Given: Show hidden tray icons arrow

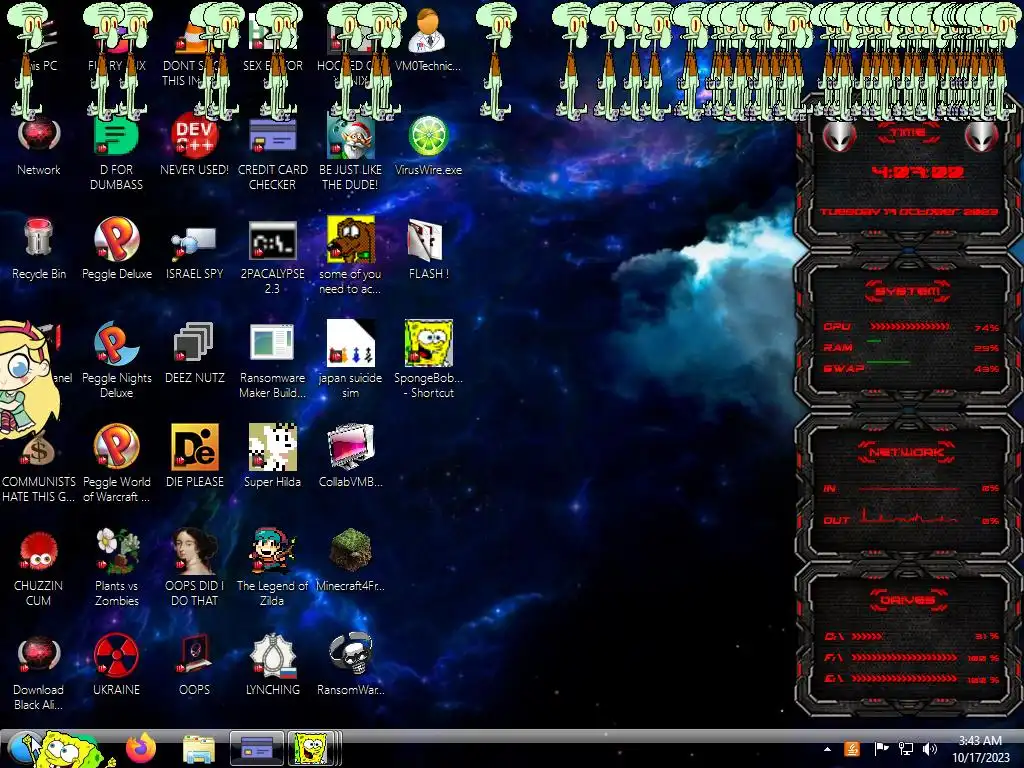Looking at the screenshot, I should (827, 749).
